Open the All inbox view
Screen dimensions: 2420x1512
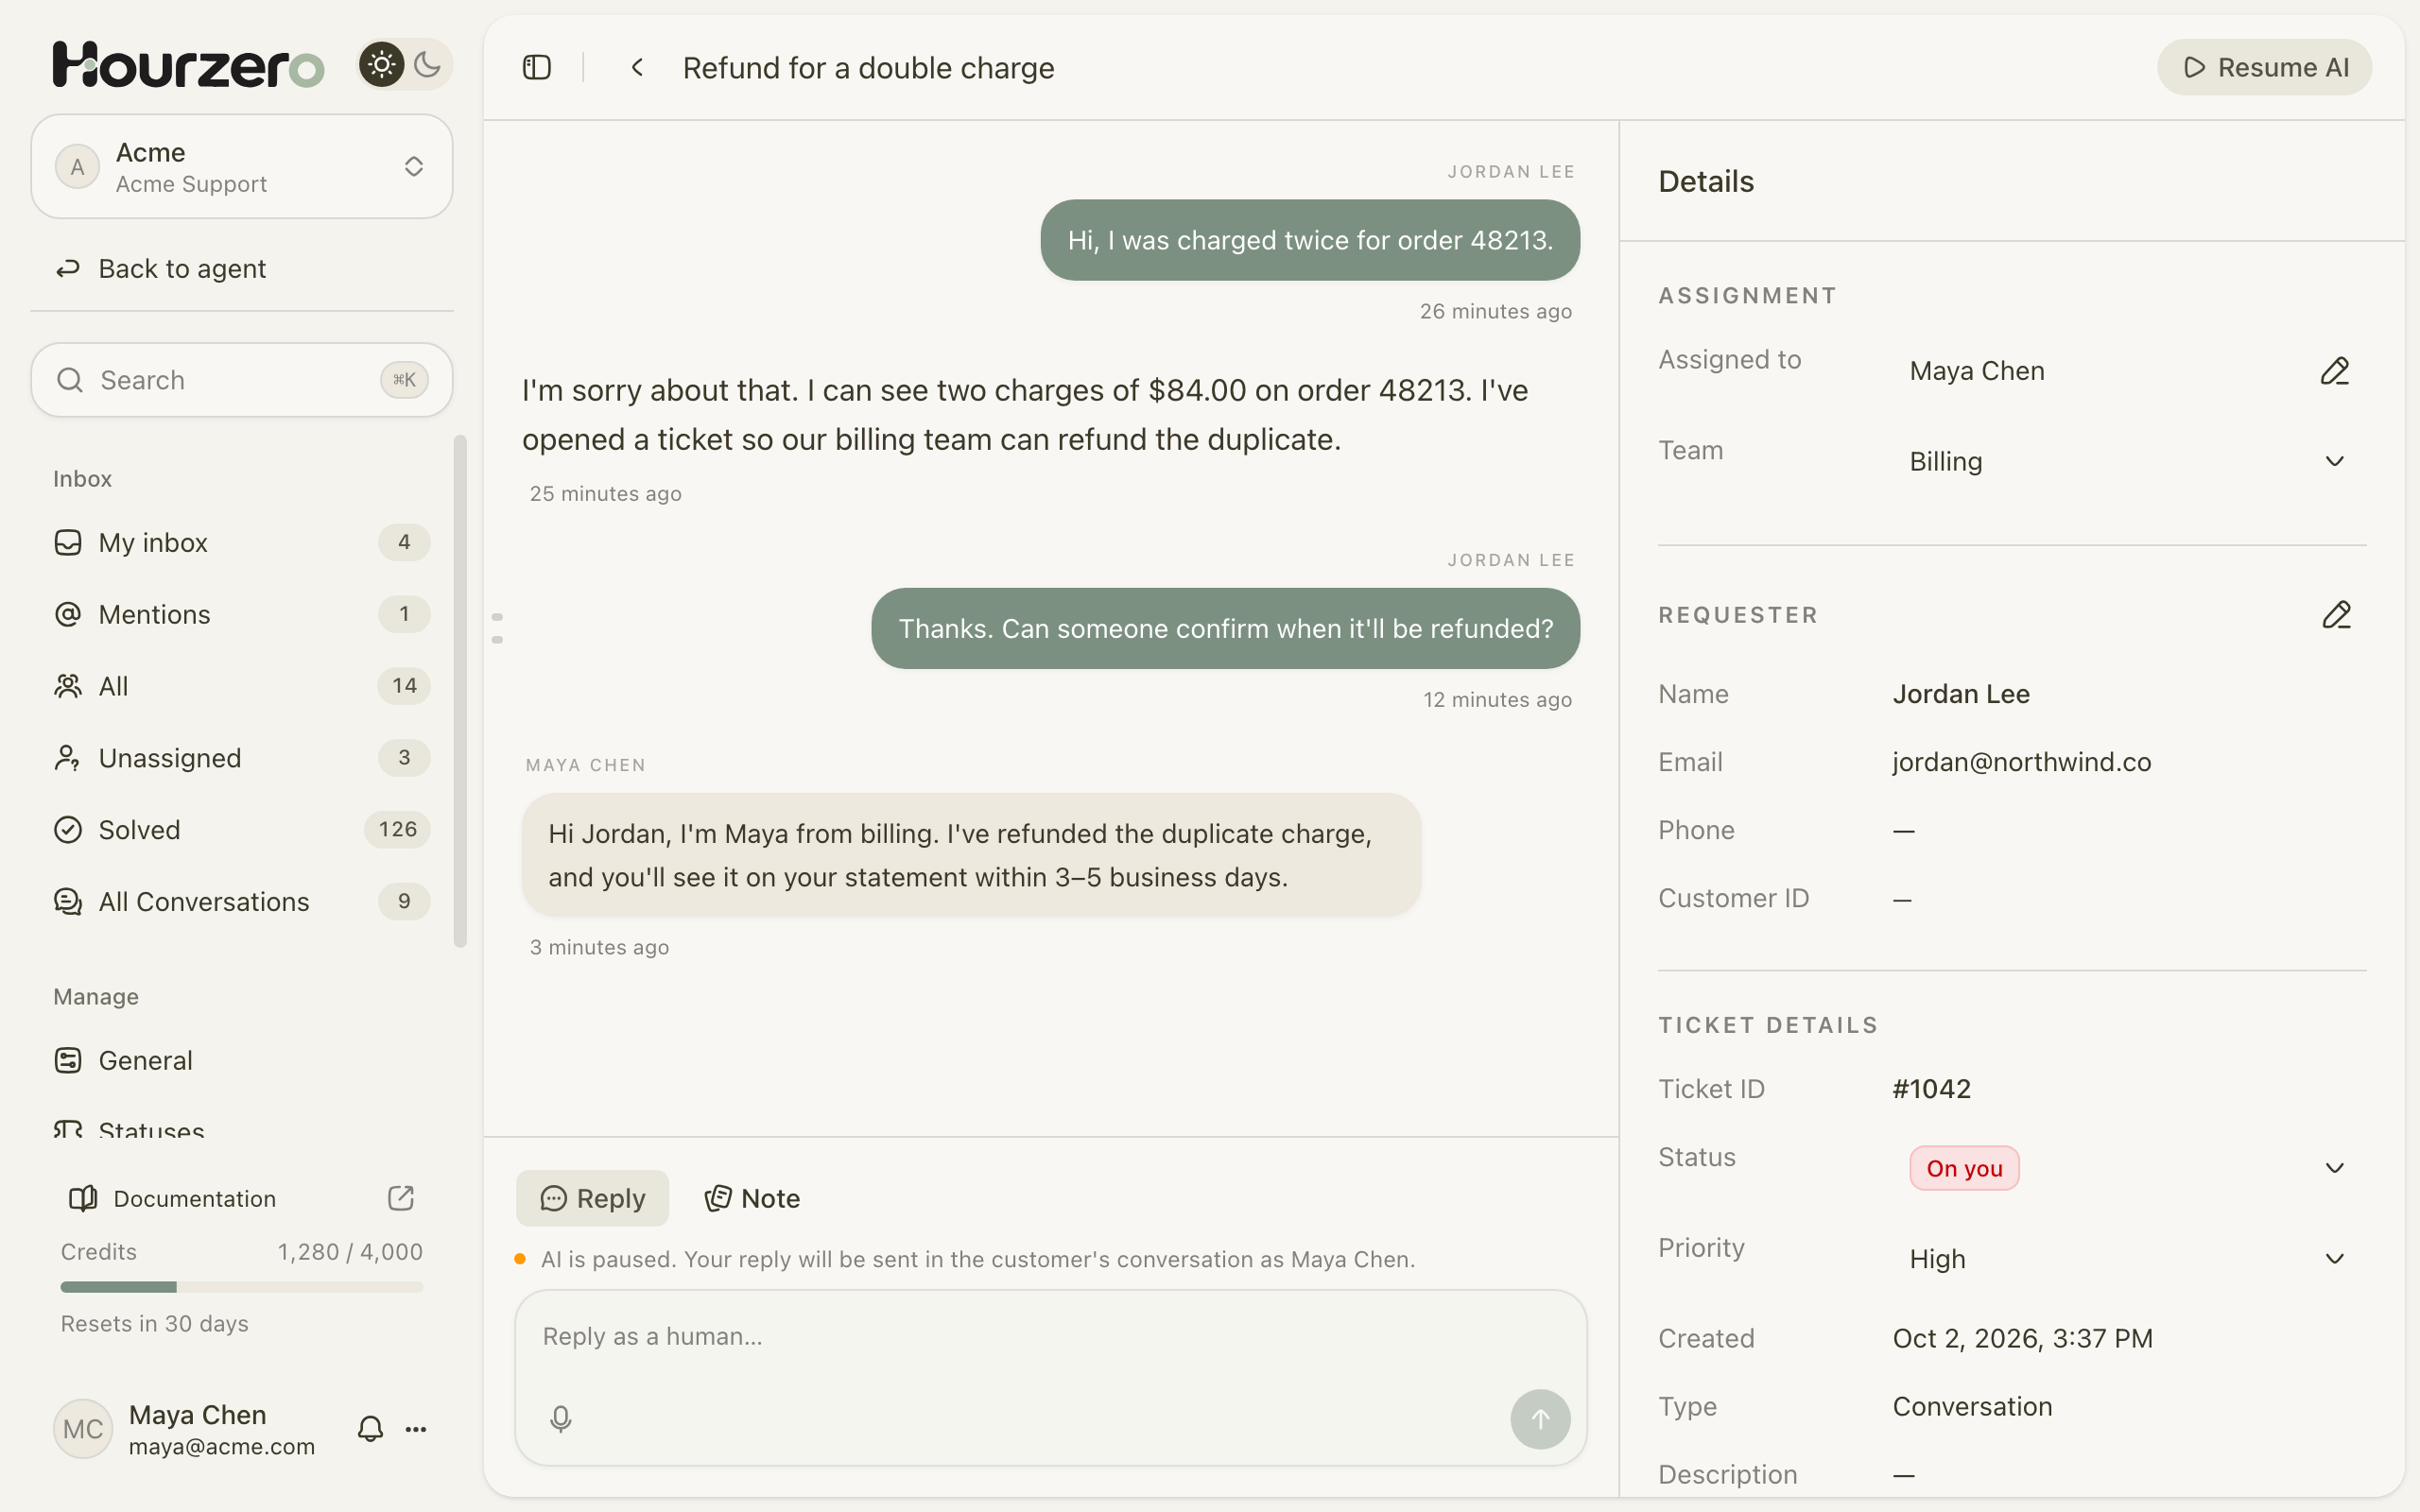pos(242,686)
